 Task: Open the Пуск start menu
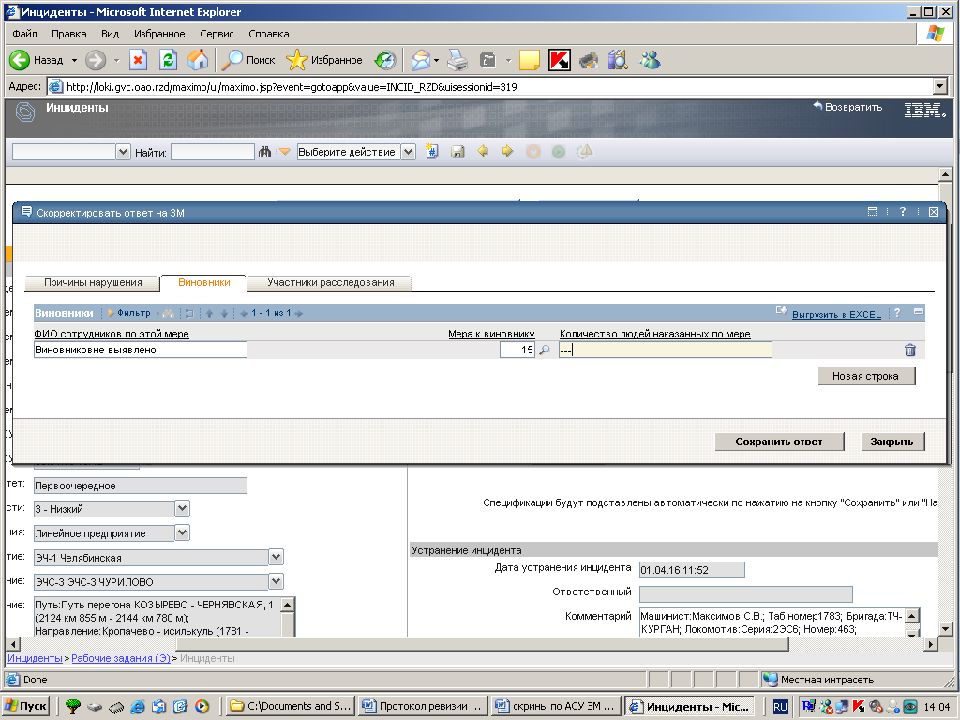pyautogui.click(x=26, y=706)
